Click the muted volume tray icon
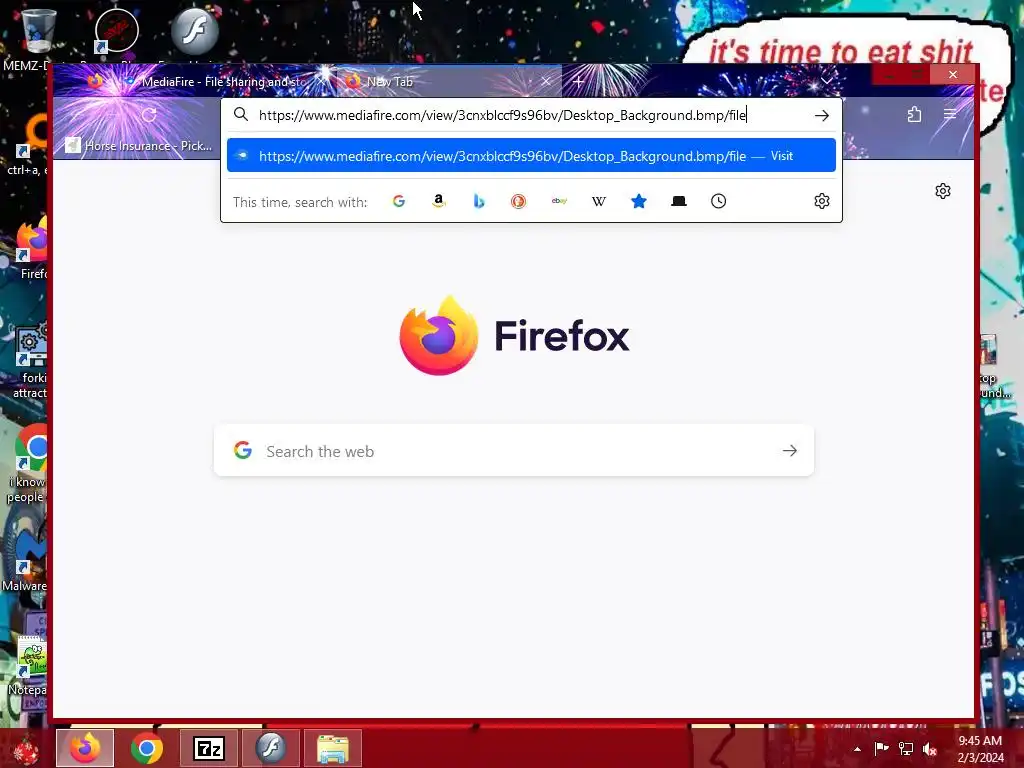The image size is (1024, 768). coord(930,748)
